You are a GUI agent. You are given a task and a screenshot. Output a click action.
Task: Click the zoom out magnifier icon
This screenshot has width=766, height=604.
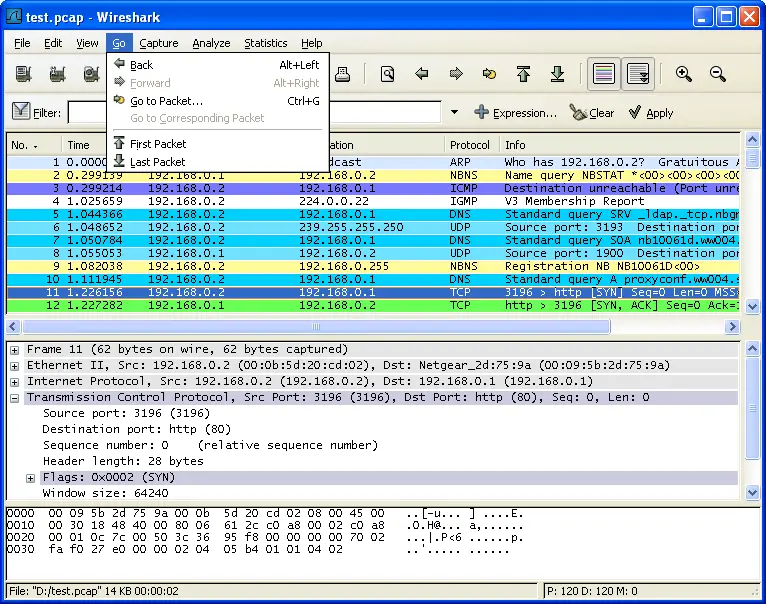click(717, 74)
